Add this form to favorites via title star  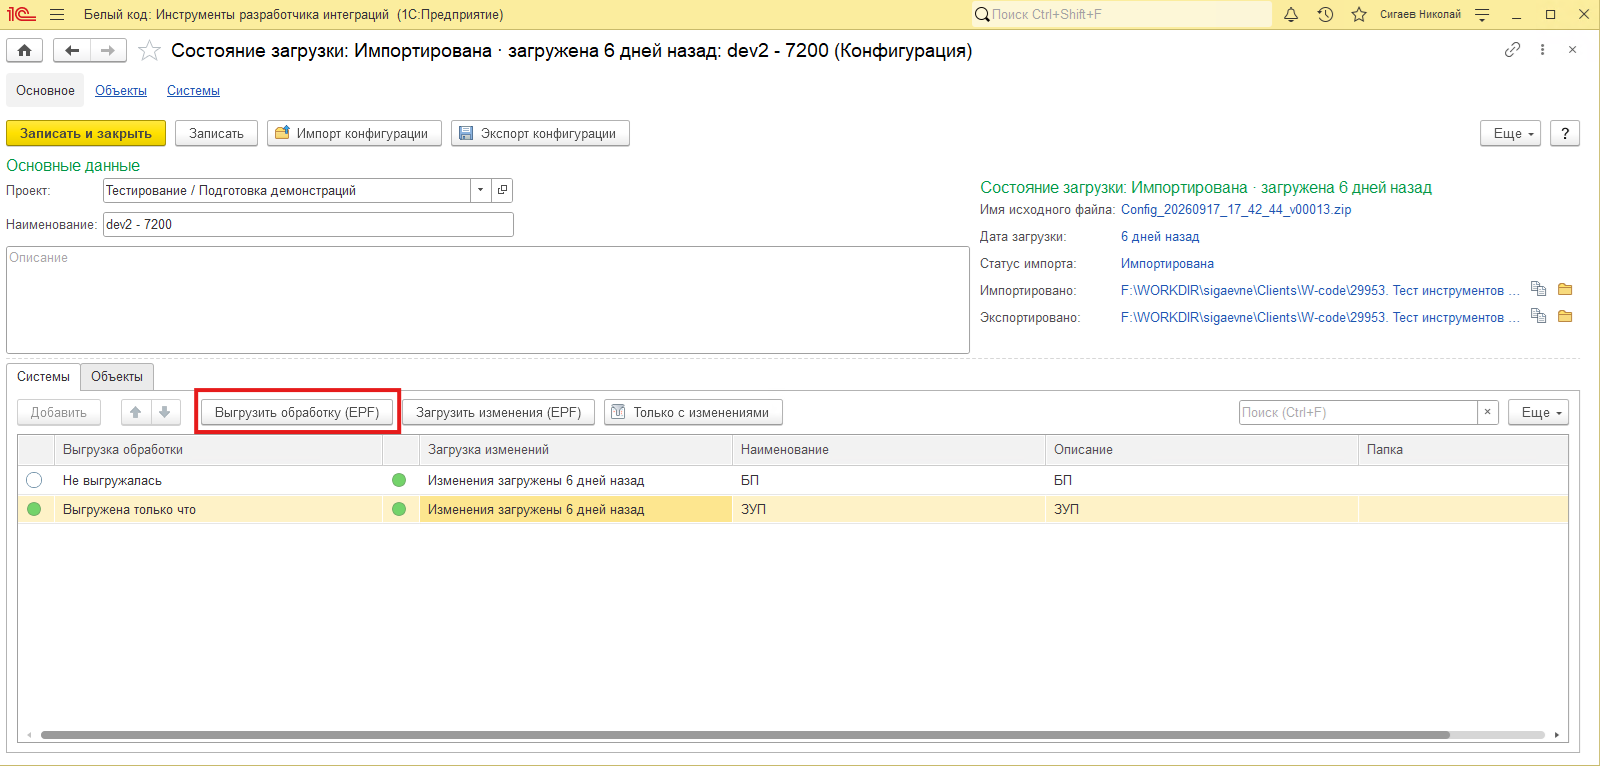(149, 50)
